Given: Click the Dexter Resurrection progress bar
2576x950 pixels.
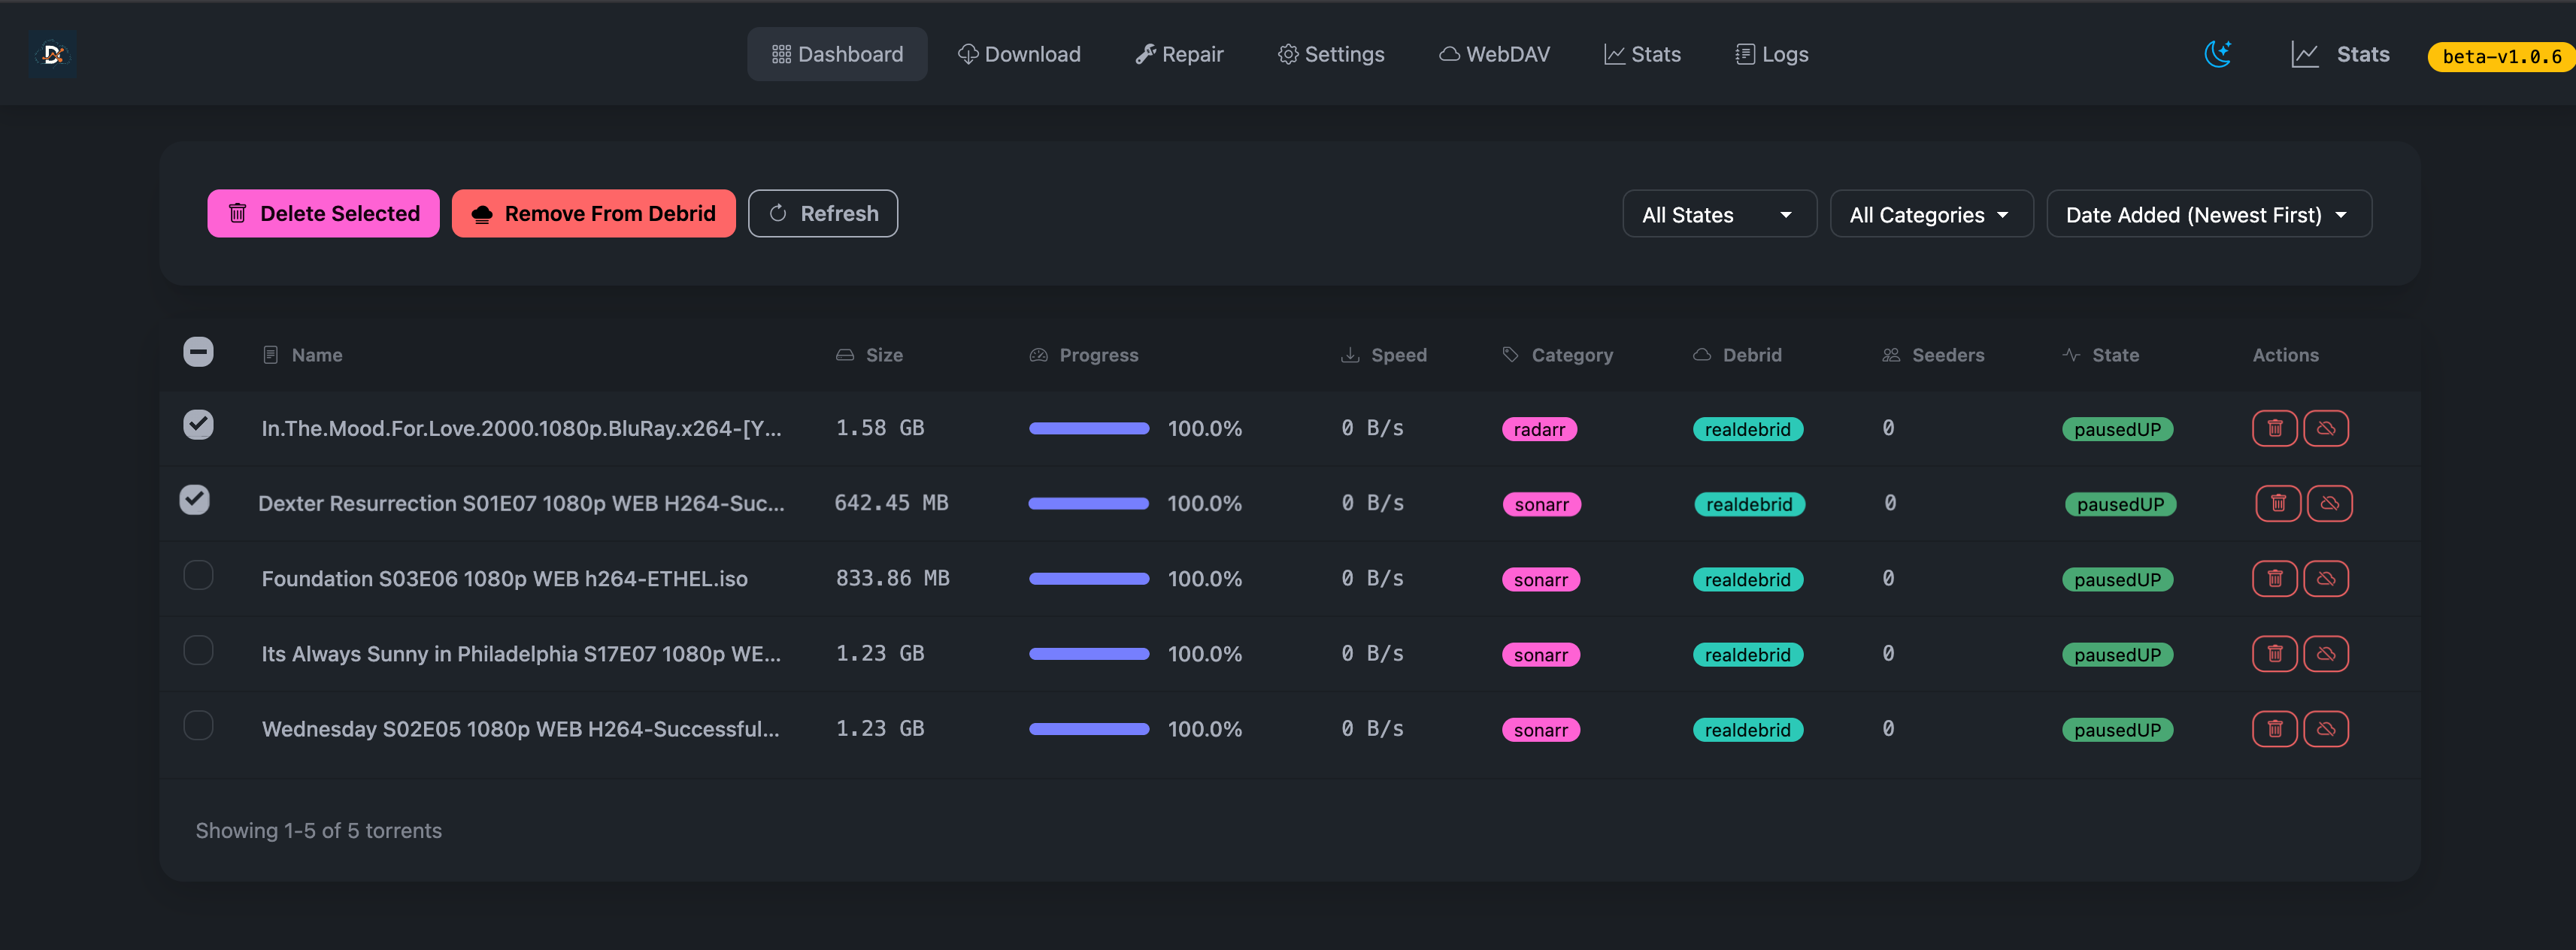Looking at the screenshot, I should click(1088, 503).
